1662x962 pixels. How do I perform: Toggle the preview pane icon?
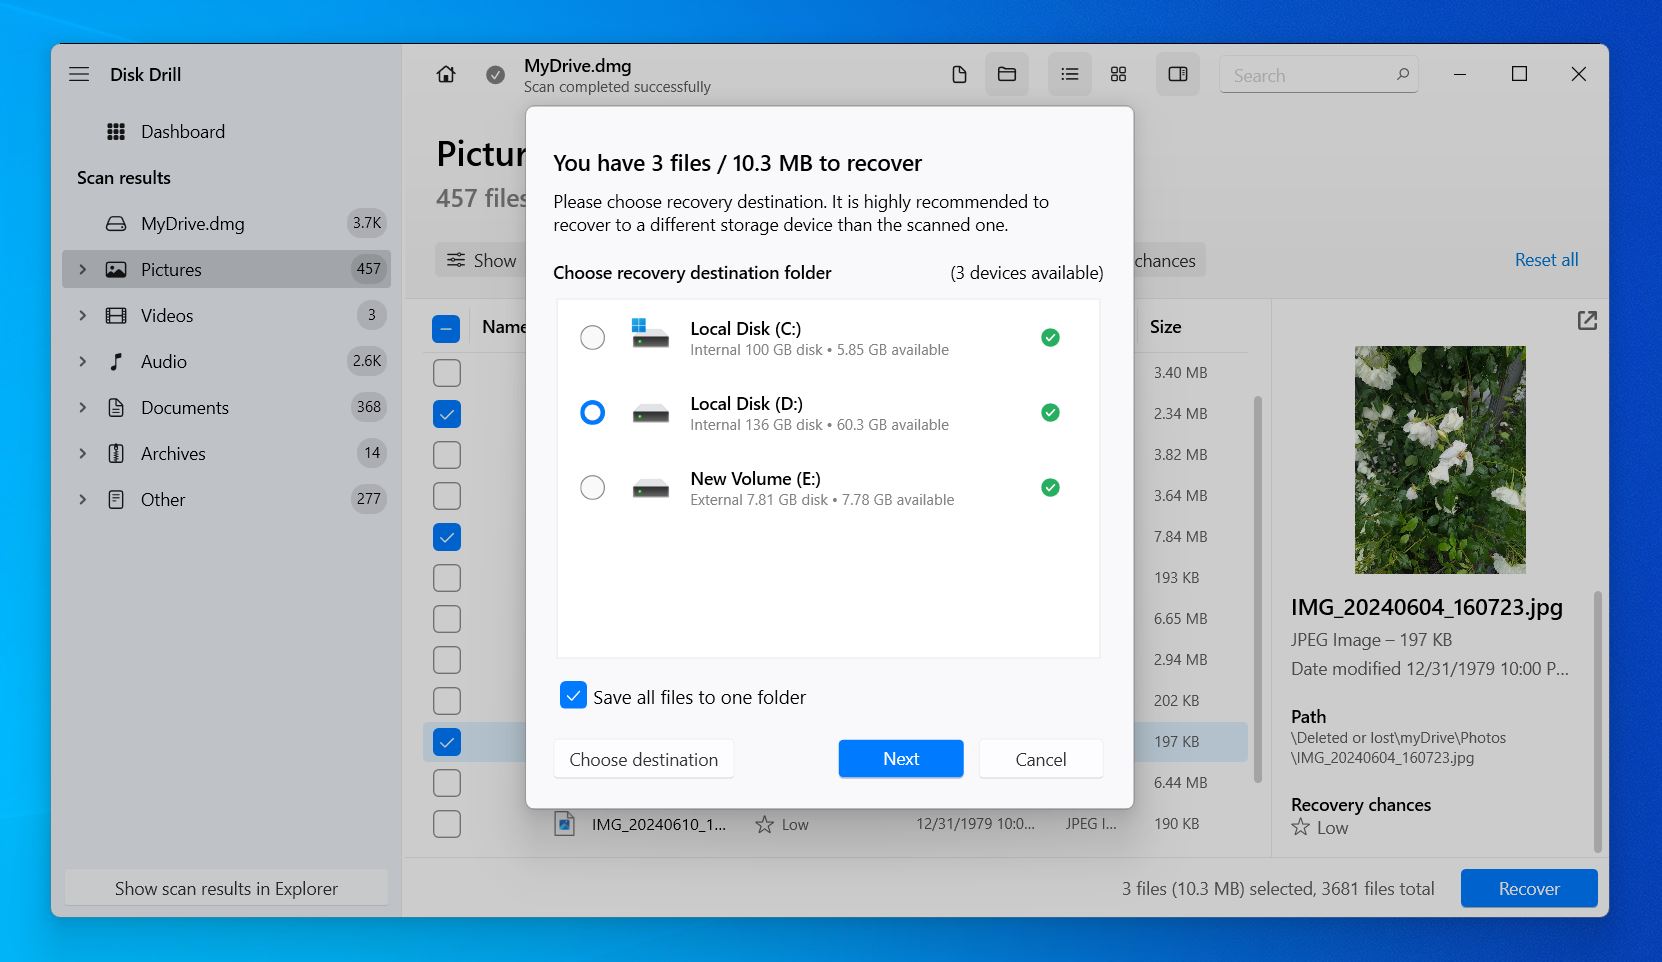tap(1178, 74)
